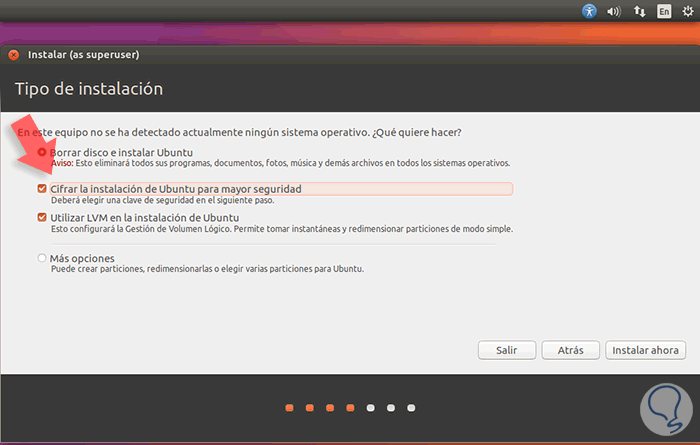Click the Instalar ahora button
Image resolution: width=700 pixels, height=445 pixels.
[x=646, y=350]
